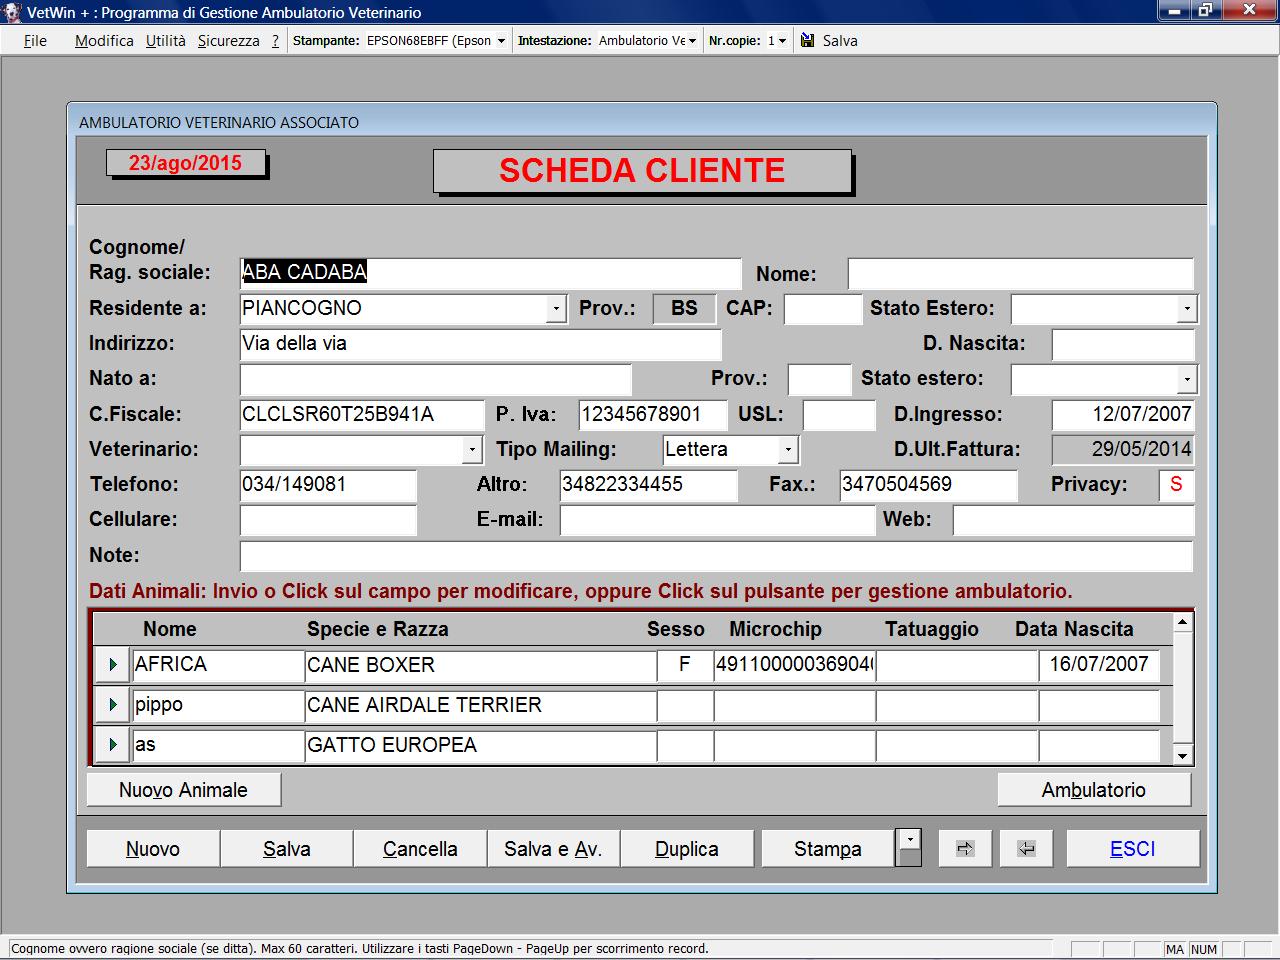Click the D.Ult.Fattura value 29/05/2014
The image size is (1280, 960).
(1123, 450)
